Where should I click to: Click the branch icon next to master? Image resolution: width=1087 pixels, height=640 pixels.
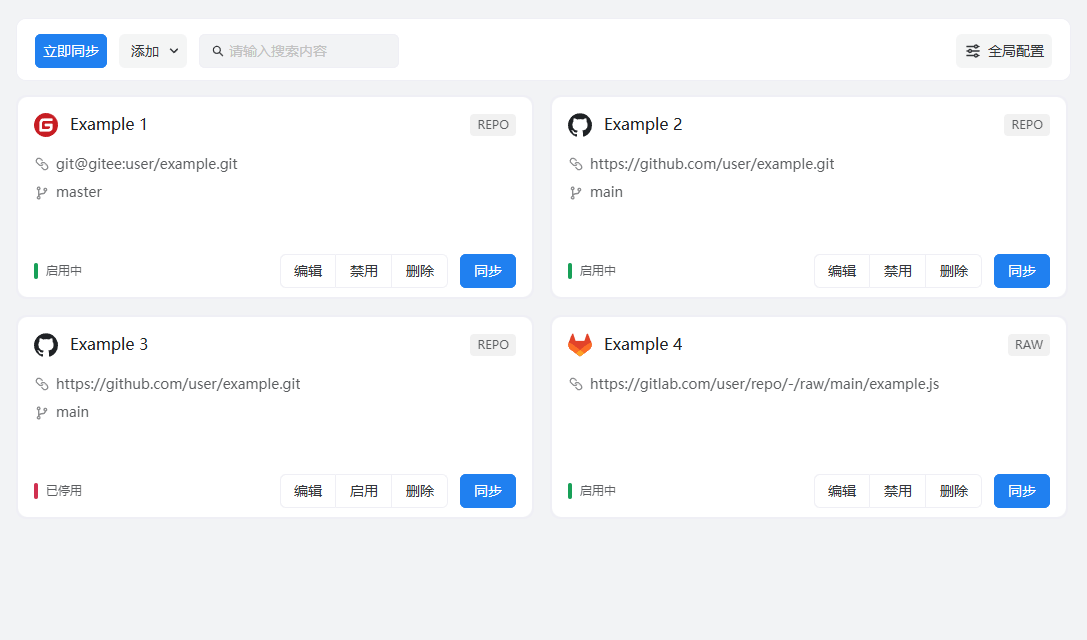point(42,193)
